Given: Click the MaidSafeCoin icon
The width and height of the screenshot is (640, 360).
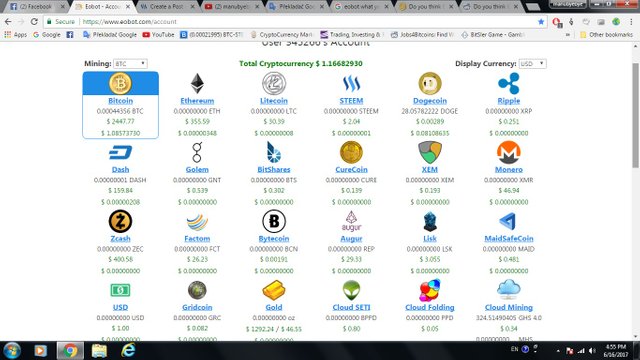Looking at the screenshot, I should tap(508, 221).
